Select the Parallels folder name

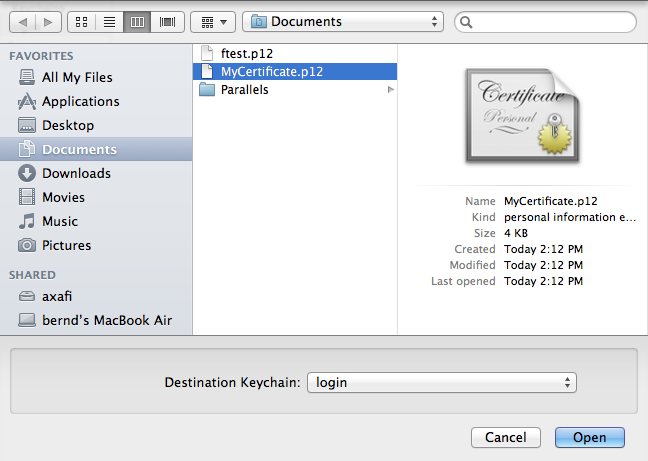[245, 90]
